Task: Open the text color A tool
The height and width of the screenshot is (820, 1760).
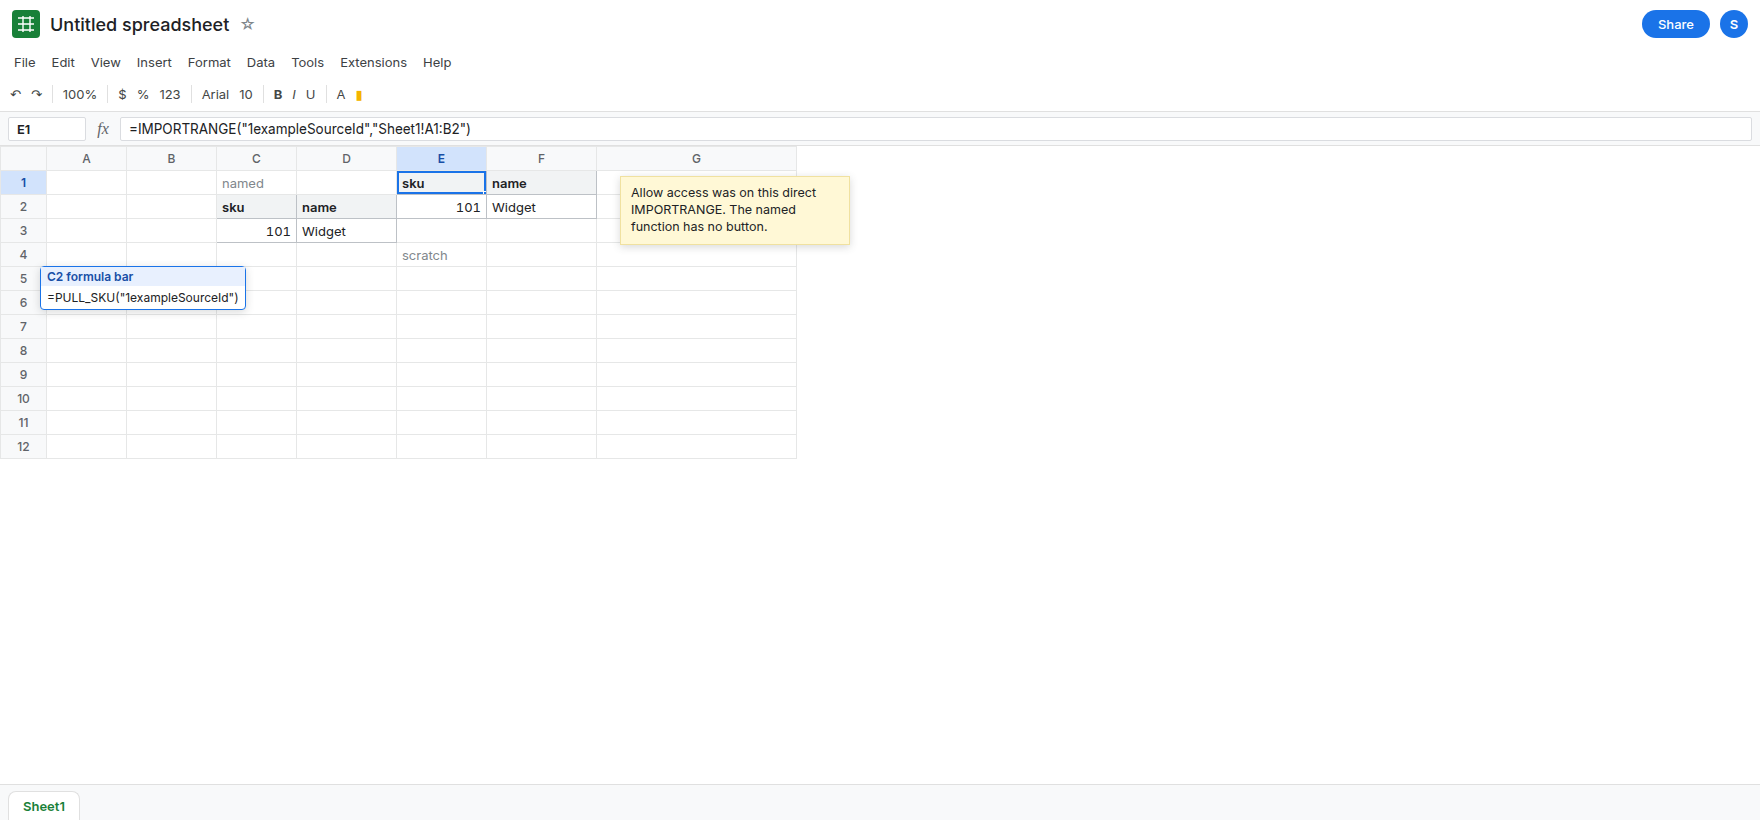Action: (341, 94)
